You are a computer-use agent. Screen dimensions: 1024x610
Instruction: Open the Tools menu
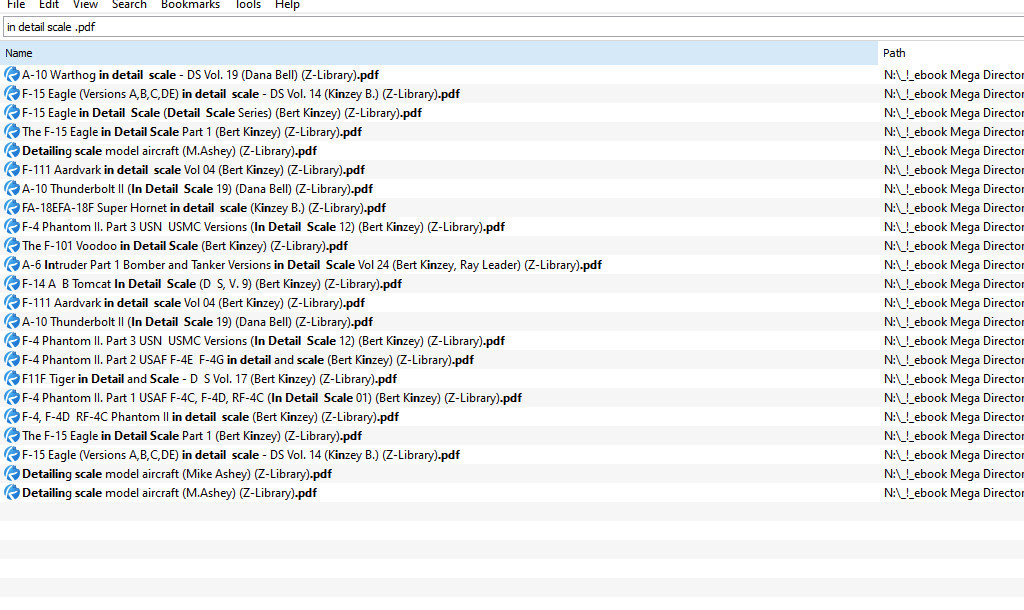click(248, 5)
